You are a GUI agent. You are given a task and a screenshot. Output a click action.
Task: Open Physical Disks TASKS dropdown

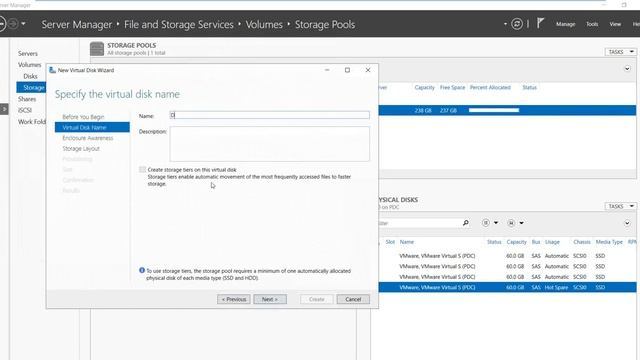tap(621, 206)
